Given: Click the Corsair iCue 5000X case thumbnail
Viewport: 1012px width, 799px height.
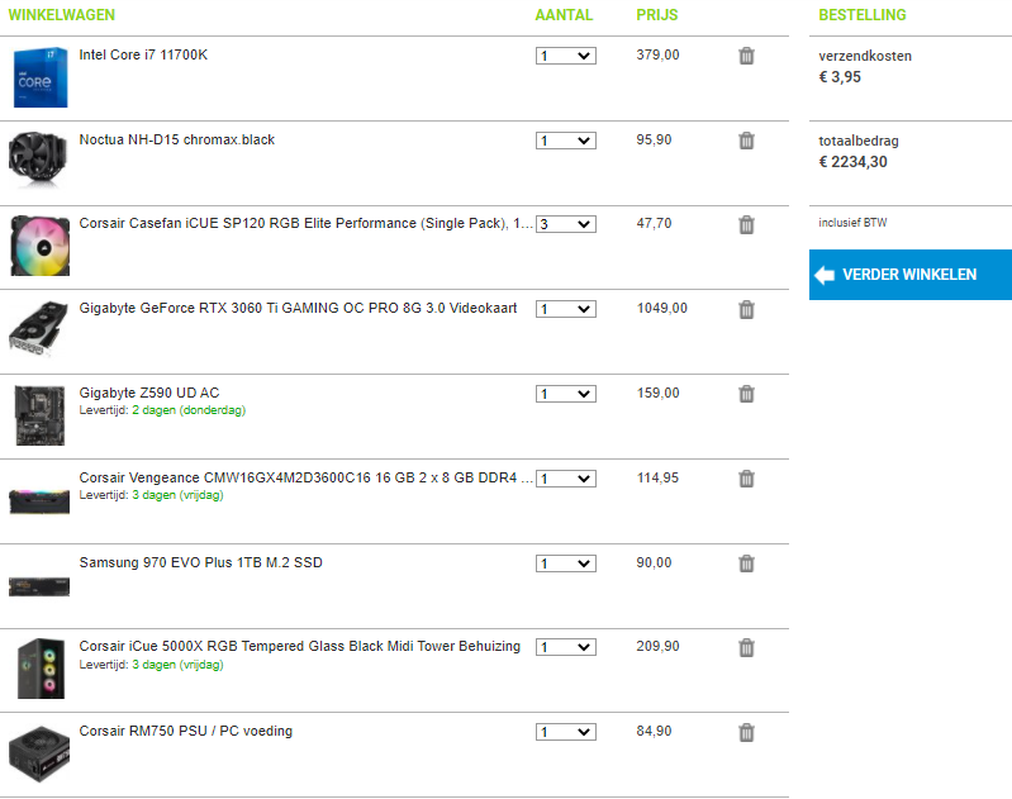Looking at the screenshot, I should tap(40, 668).
